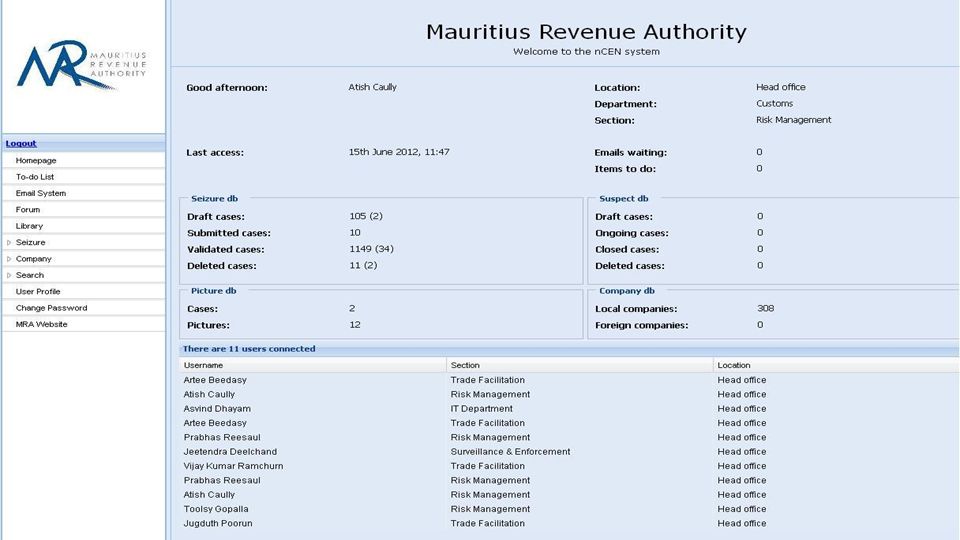
Task: Sort by the Section column header
Action: click(580, 365)
